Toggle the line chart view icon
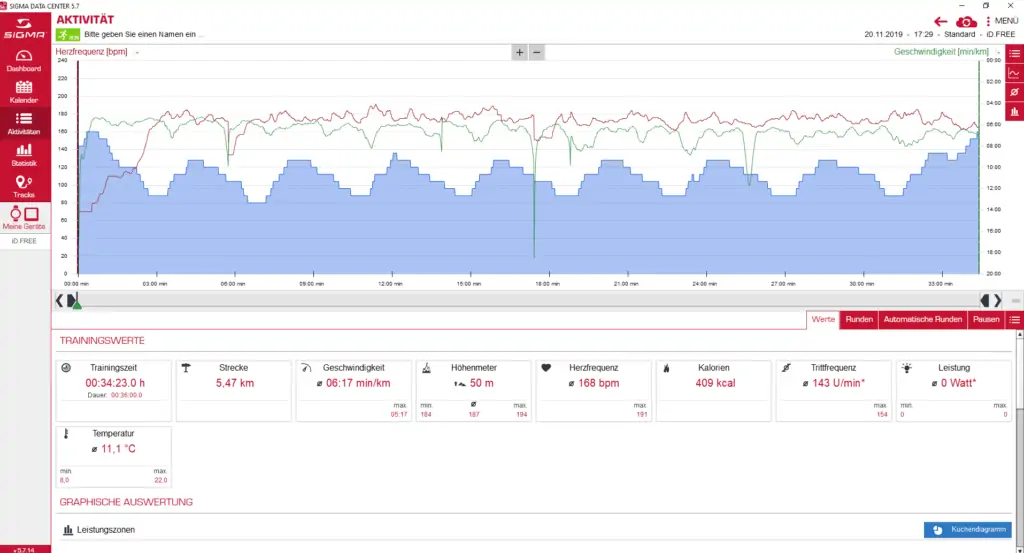This screenshot has height=553, width=1024. pyautogui.click(x=1015, y=73)
